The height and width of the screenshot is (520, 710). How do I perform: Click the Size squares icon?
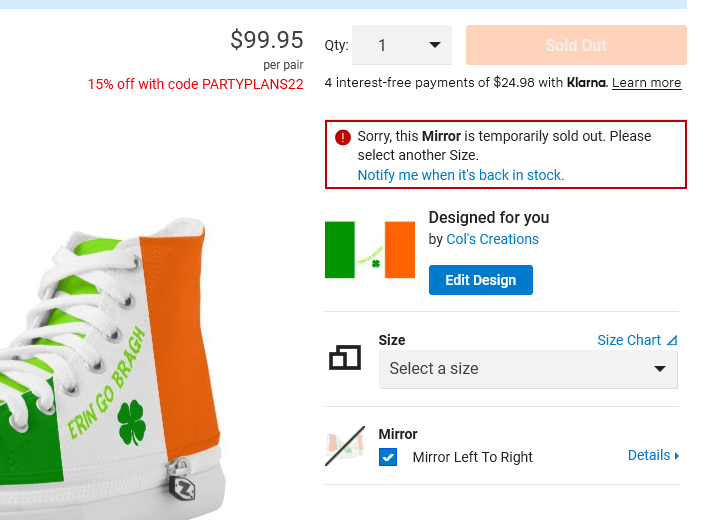pos(345,357)
